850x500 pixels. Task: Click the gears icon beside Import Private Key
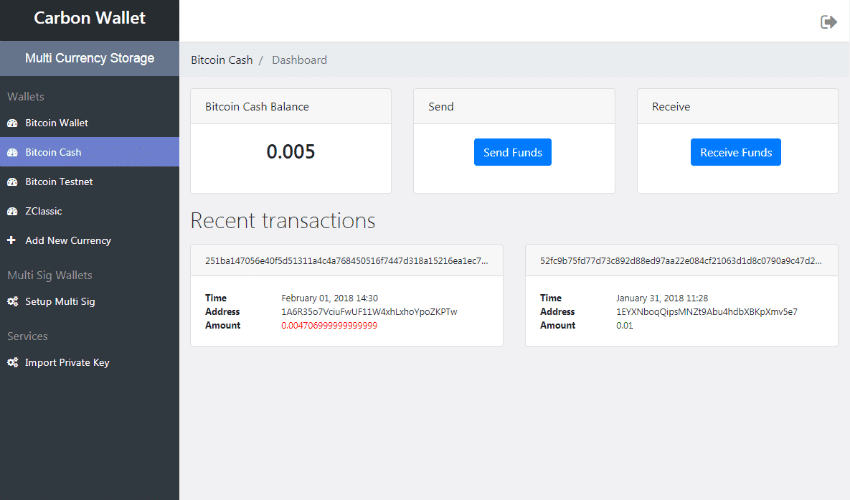click(13, 363)
